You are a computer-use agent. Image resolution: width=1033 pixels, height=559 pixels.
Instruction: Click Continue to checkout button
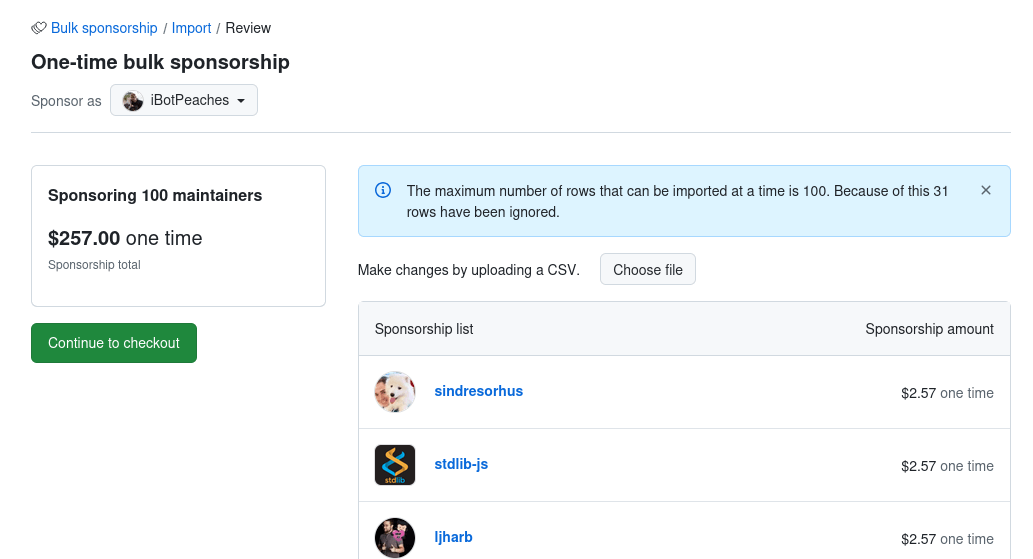point(114,343)
